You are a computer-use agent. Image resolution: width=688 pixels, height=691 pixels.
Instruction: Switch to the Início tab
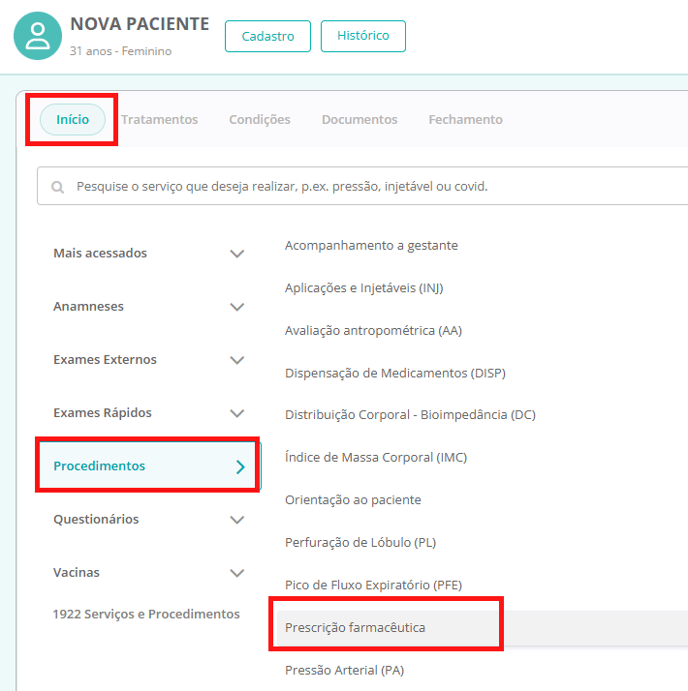(73, 120)
